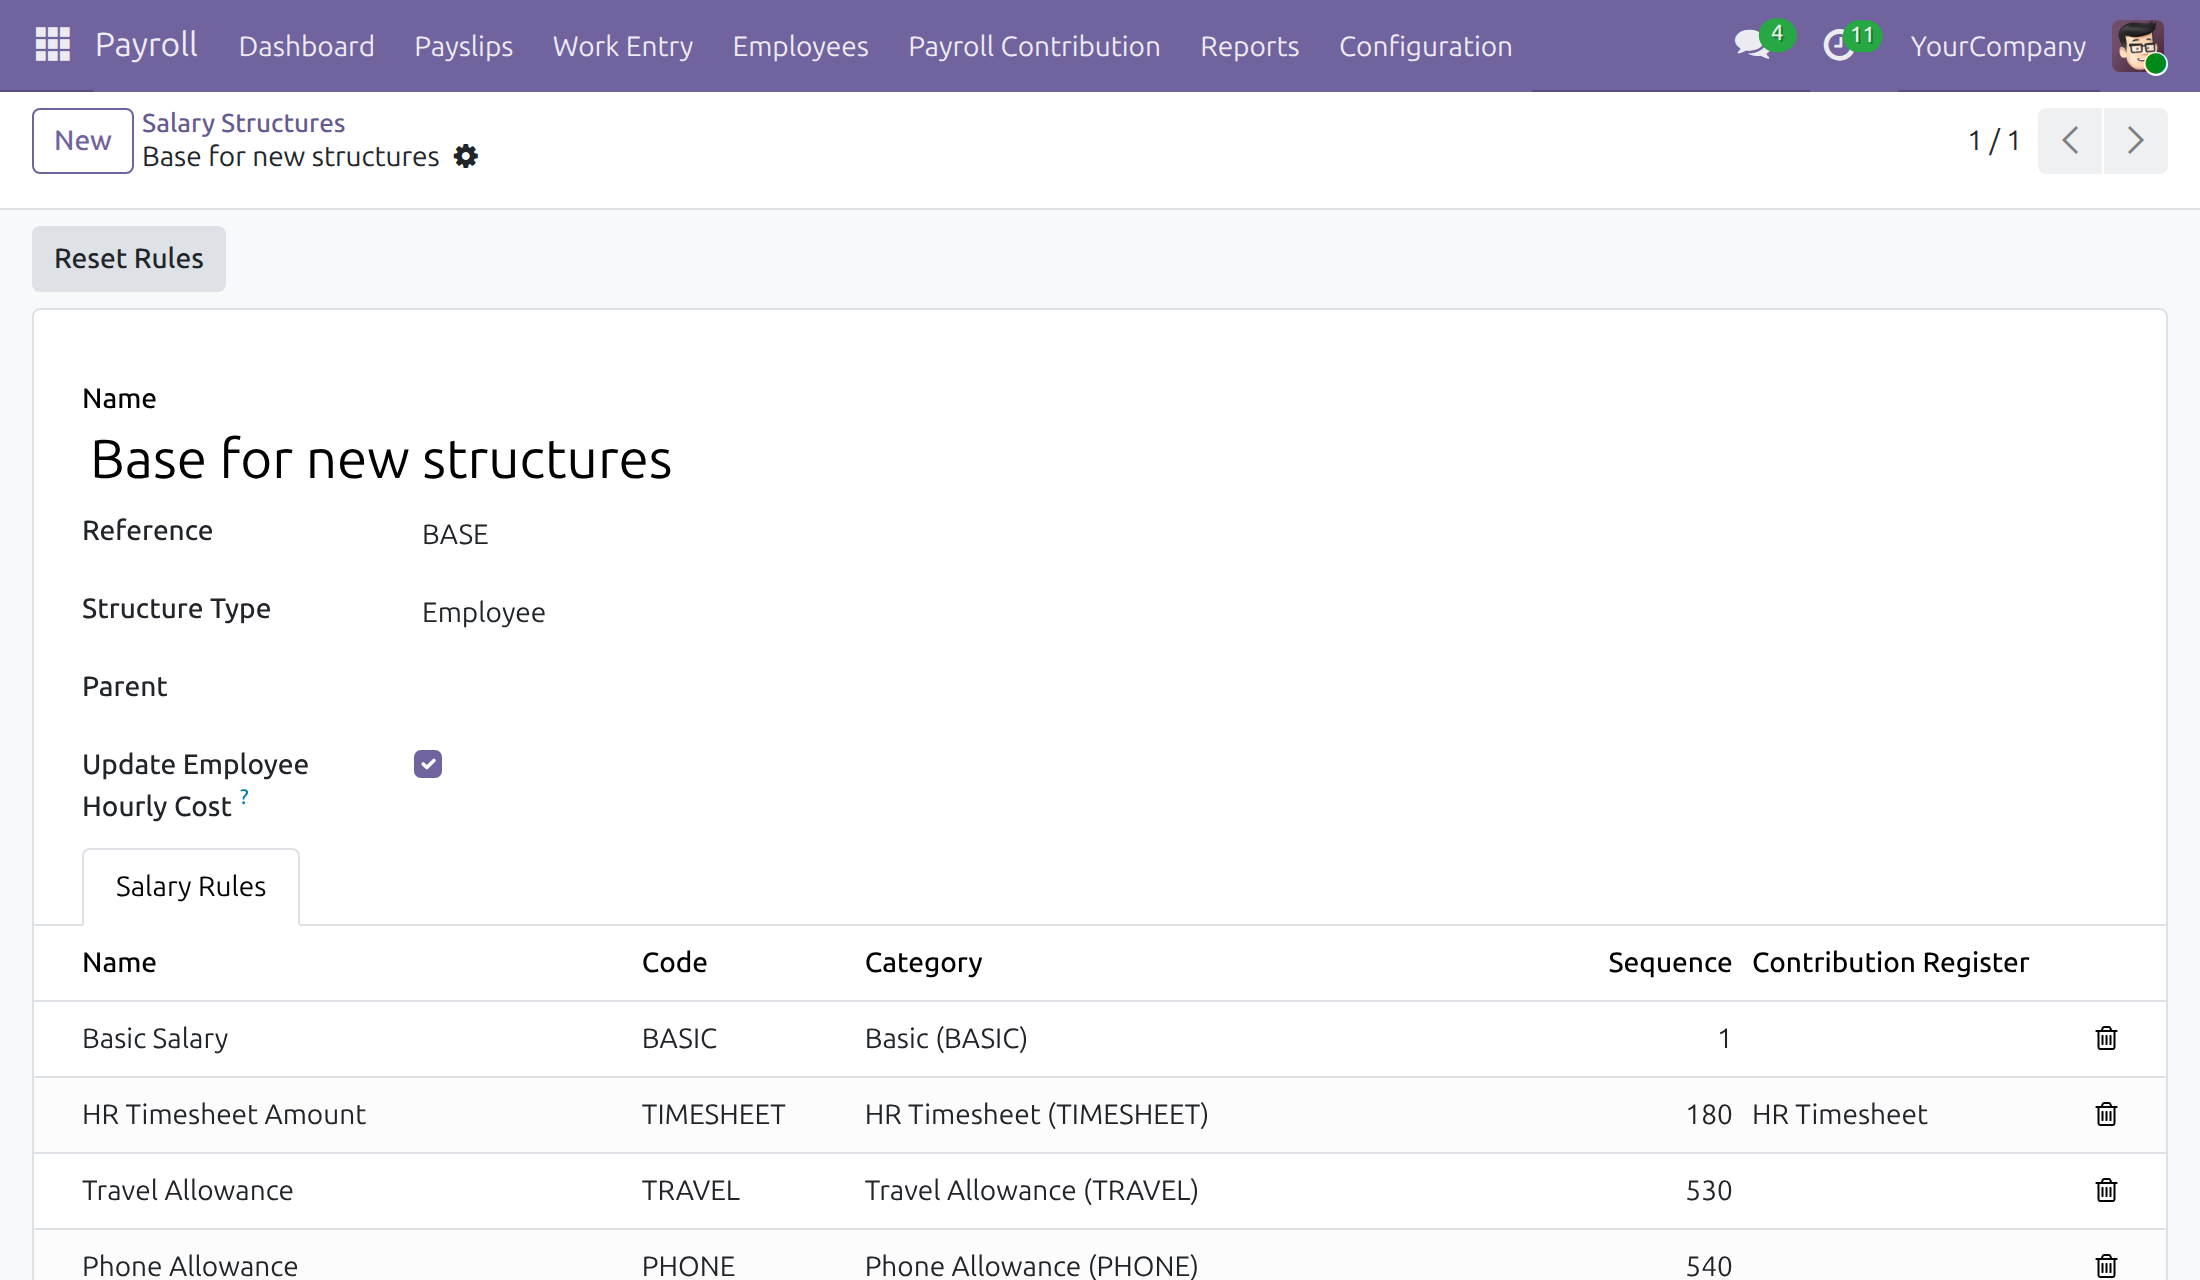
Task: Click the BASIC code cell
Action: (679, 1038)
